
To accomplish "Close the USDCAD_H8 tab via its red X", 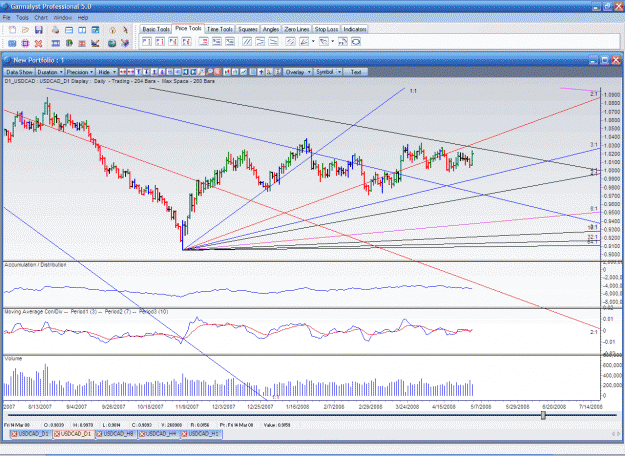I will pyautogui.click(x=99, y=434).
